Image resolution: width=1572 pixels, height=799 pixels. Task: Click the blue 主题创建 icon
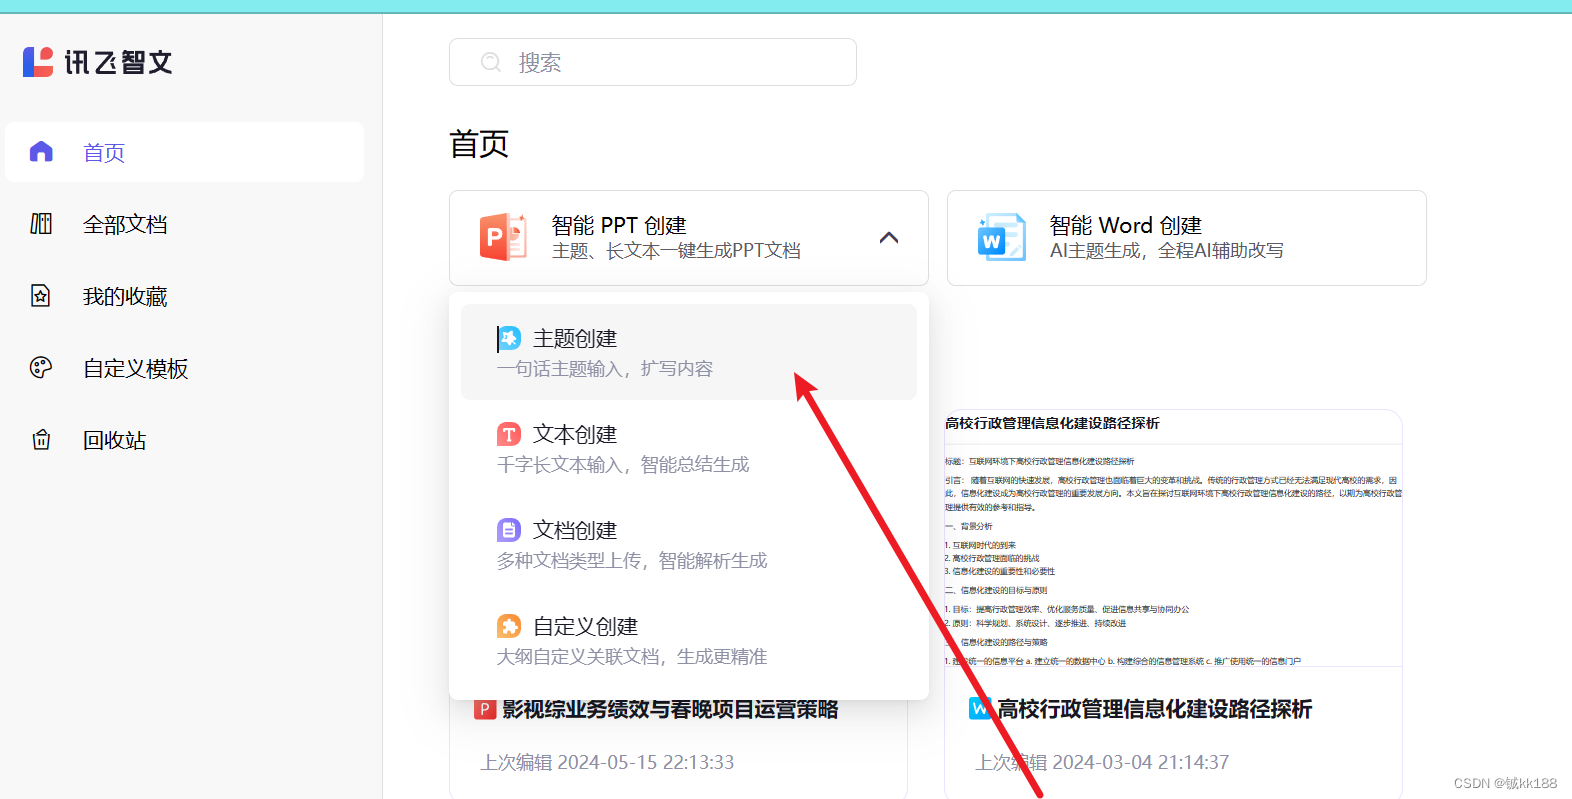point(509,338)
